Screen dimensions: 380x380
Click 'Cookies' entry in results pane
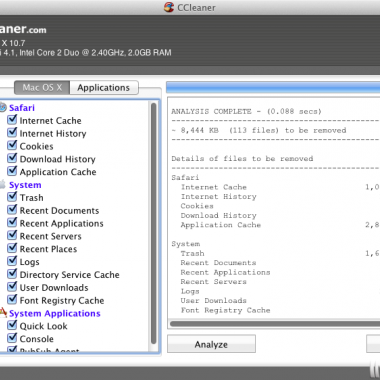pyautogui.click(x=197, y=206)
